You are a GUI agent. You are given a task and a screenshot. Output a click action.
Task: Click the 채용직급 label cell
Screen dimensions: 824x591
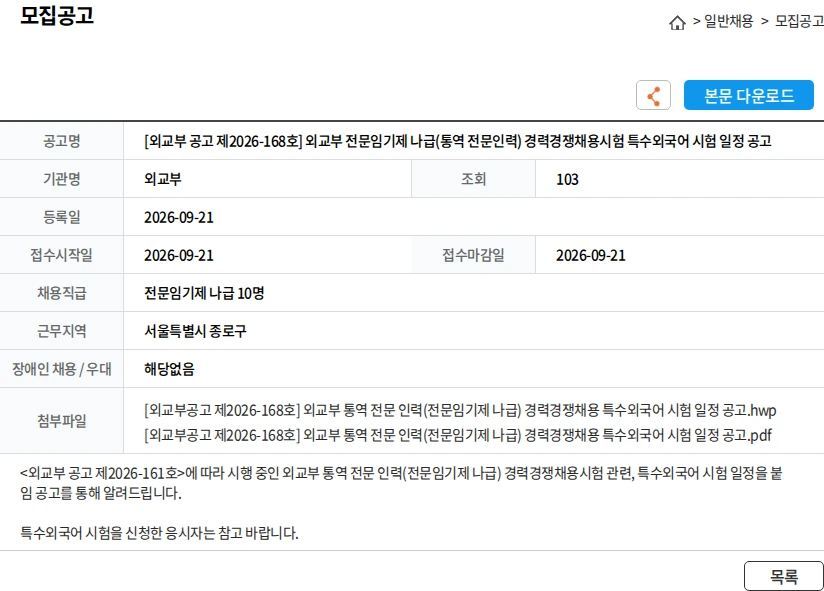(61, 293)
